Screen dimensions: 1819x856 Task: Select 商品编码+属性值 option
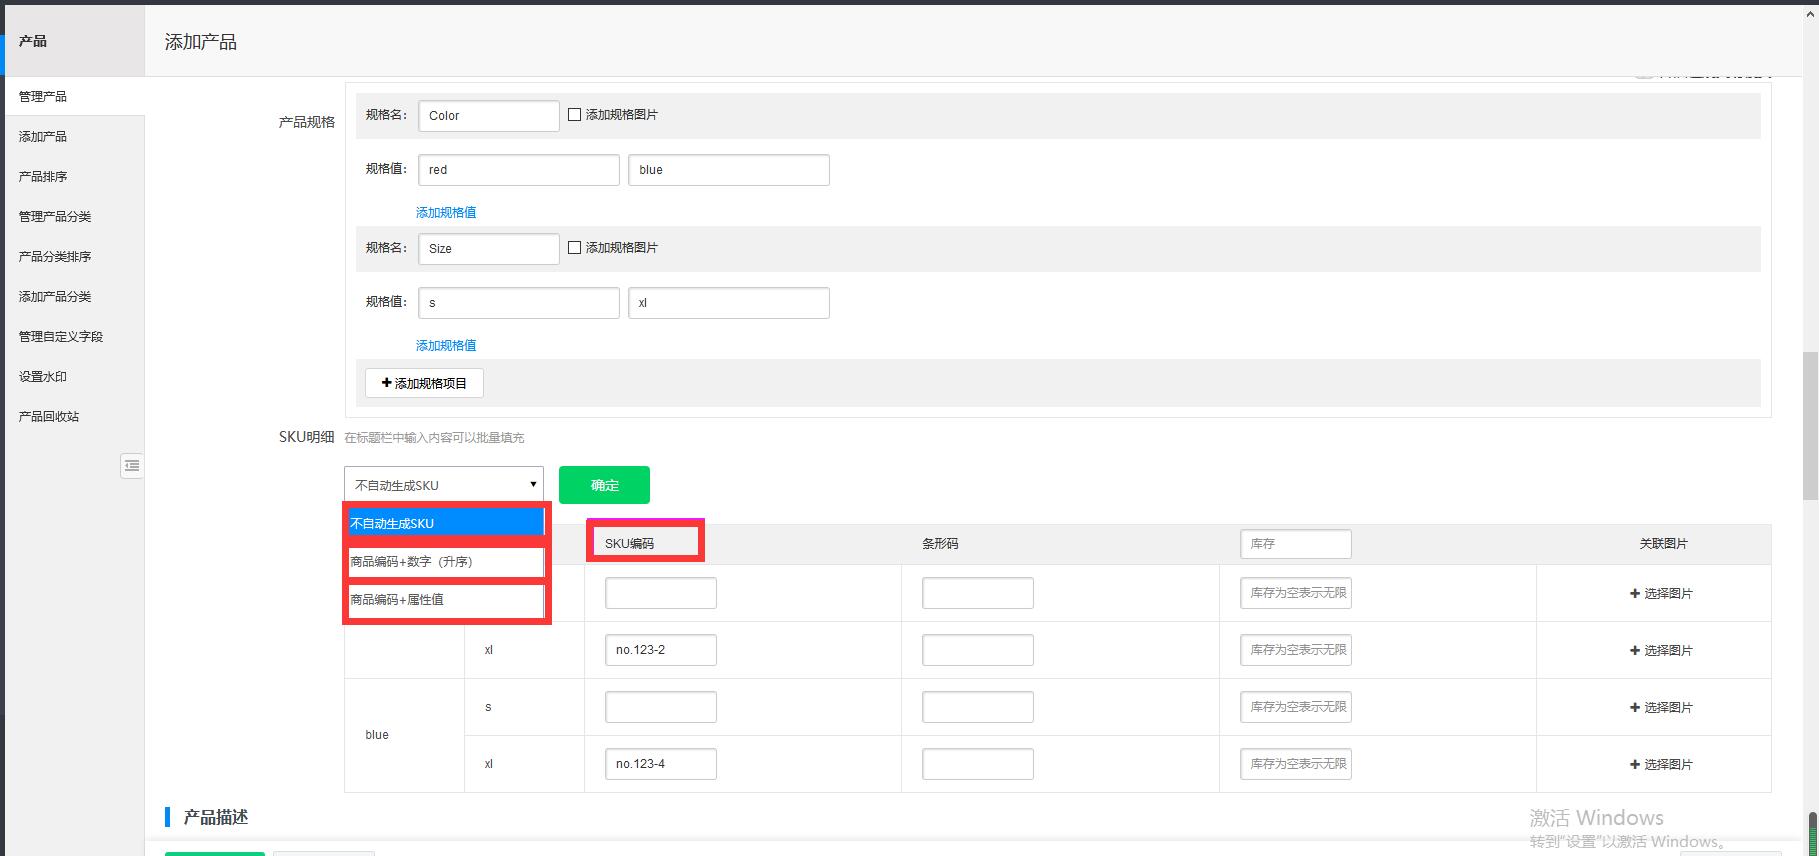pyautogui.click(x=444, y=600)
